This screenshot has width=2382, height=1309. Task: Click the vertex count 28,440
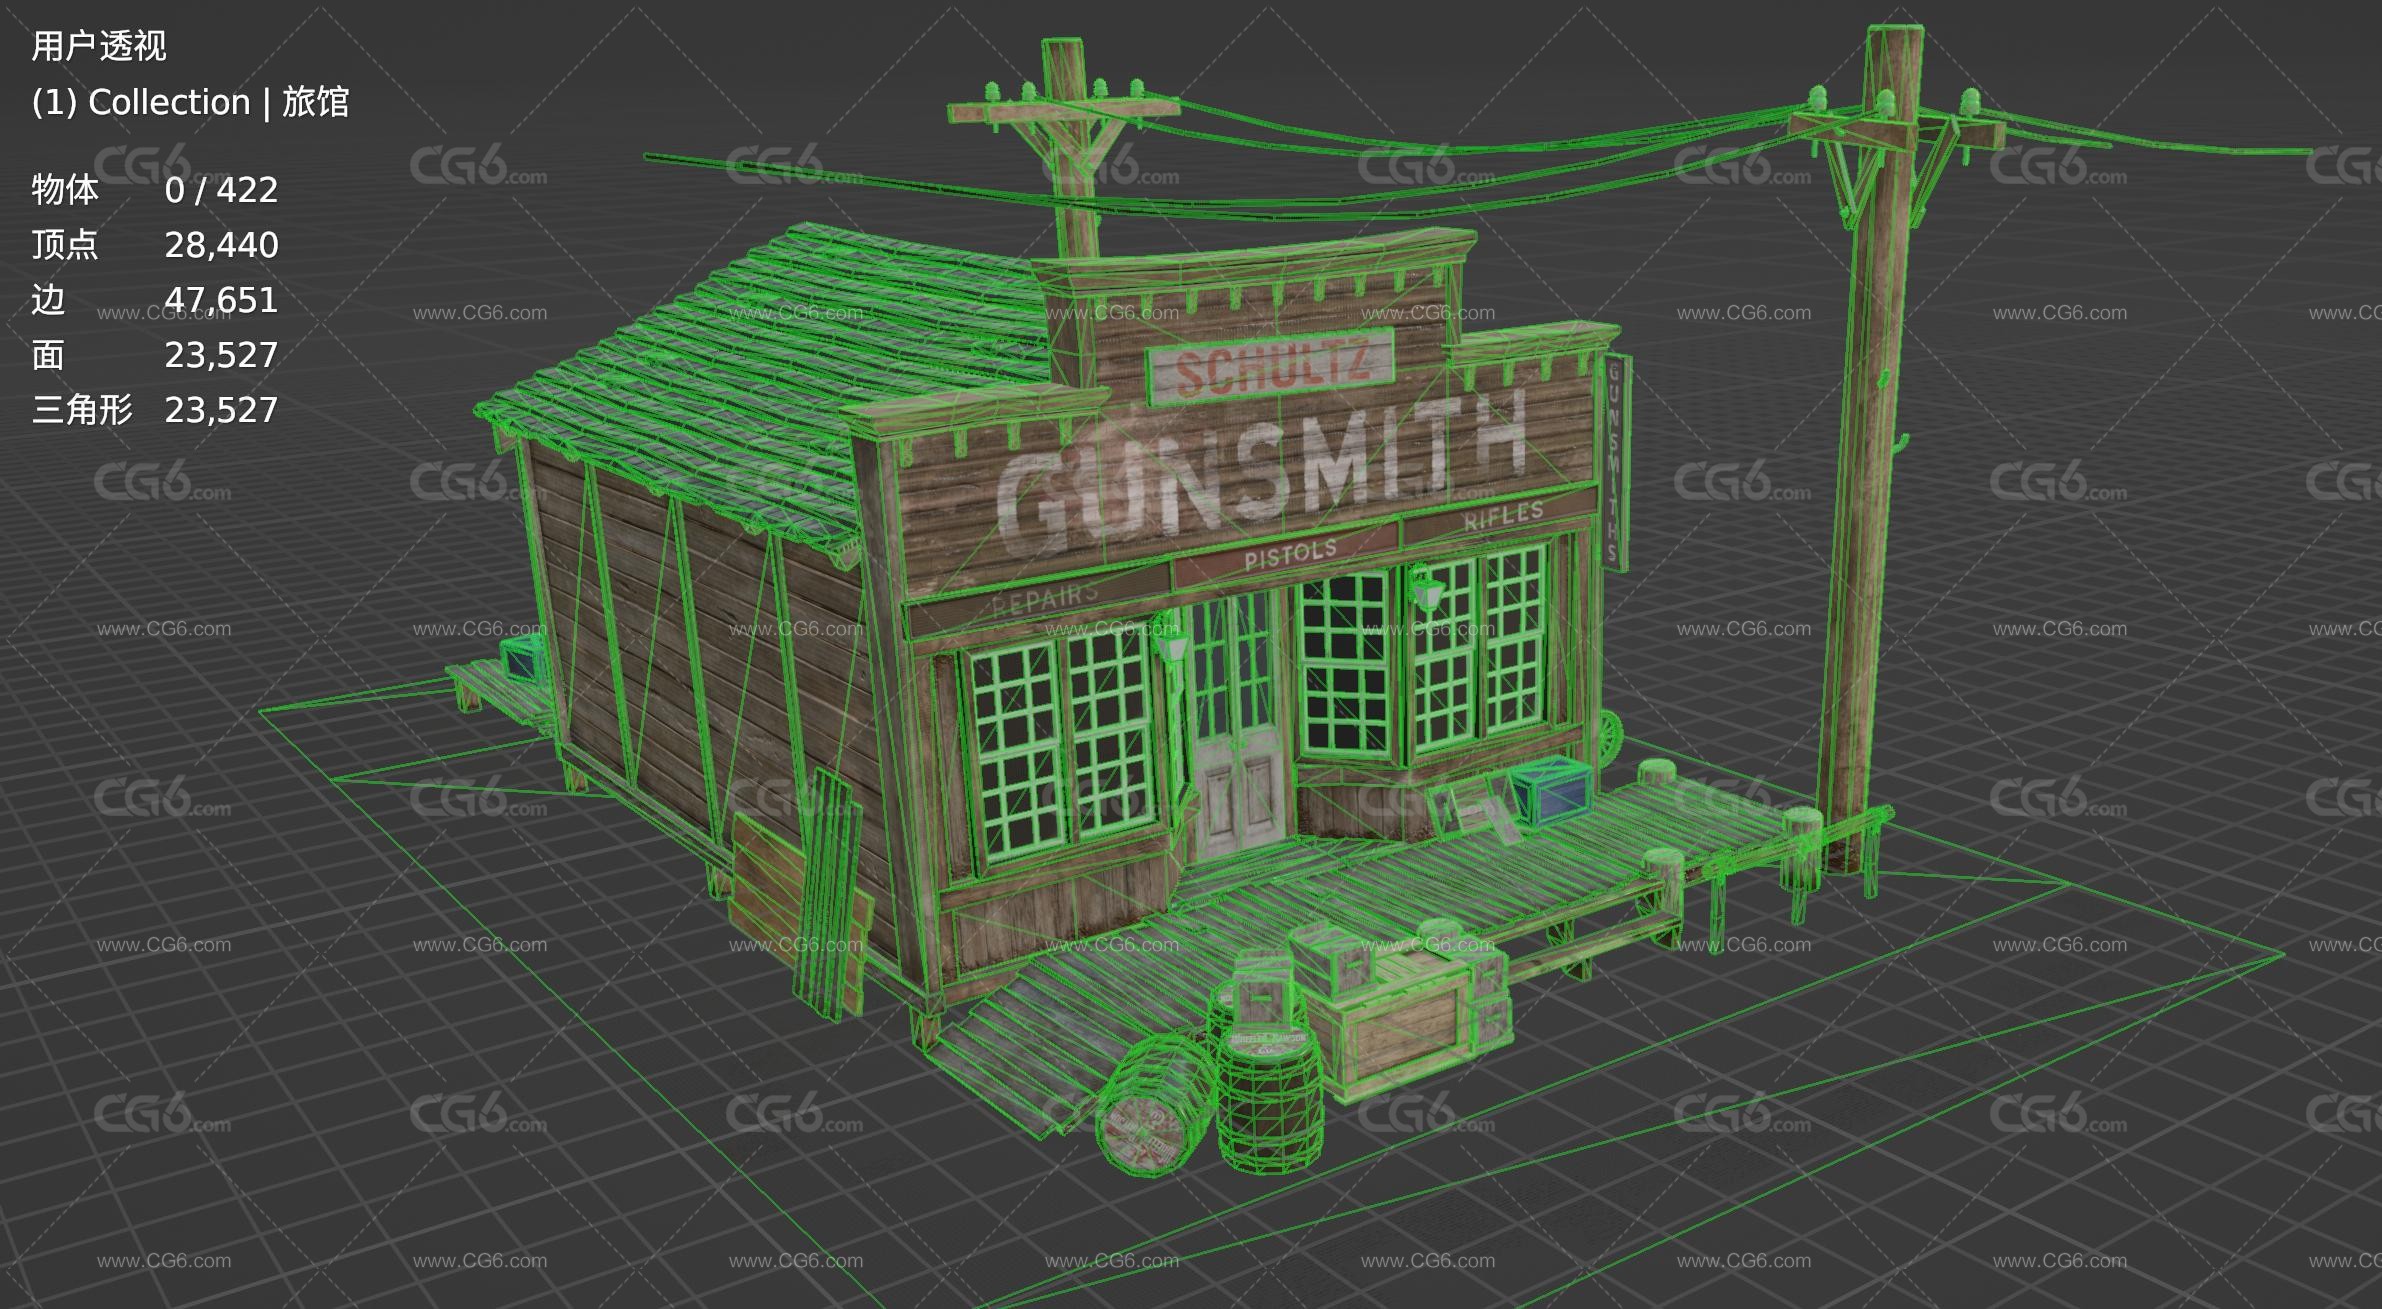click(221, 244)
